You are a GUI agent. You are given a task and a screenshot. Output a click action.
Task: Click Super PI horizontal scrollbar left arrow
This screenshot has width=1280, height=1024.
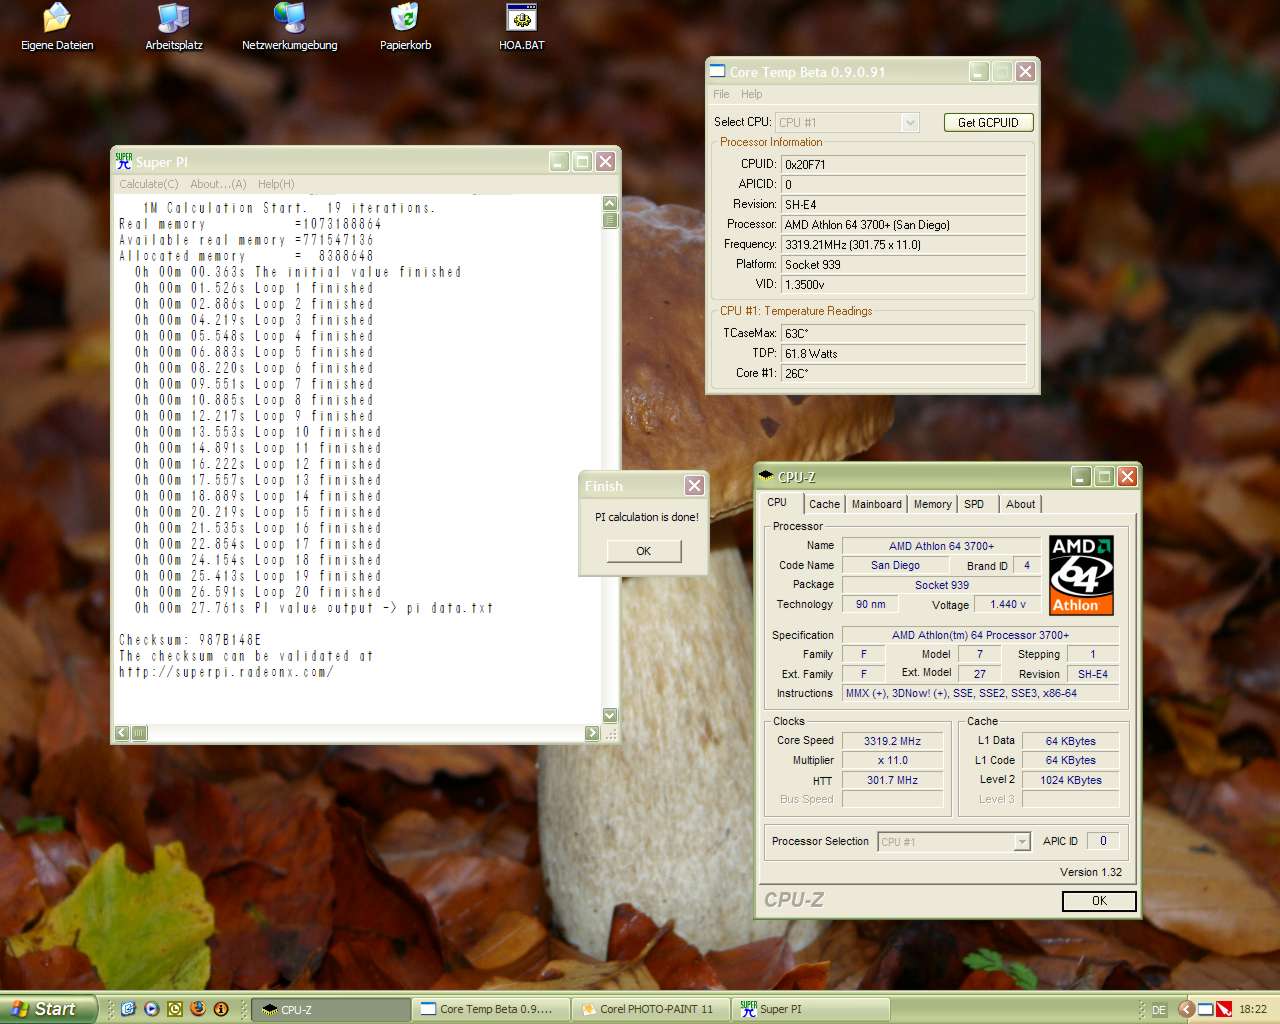pos(122,733)
